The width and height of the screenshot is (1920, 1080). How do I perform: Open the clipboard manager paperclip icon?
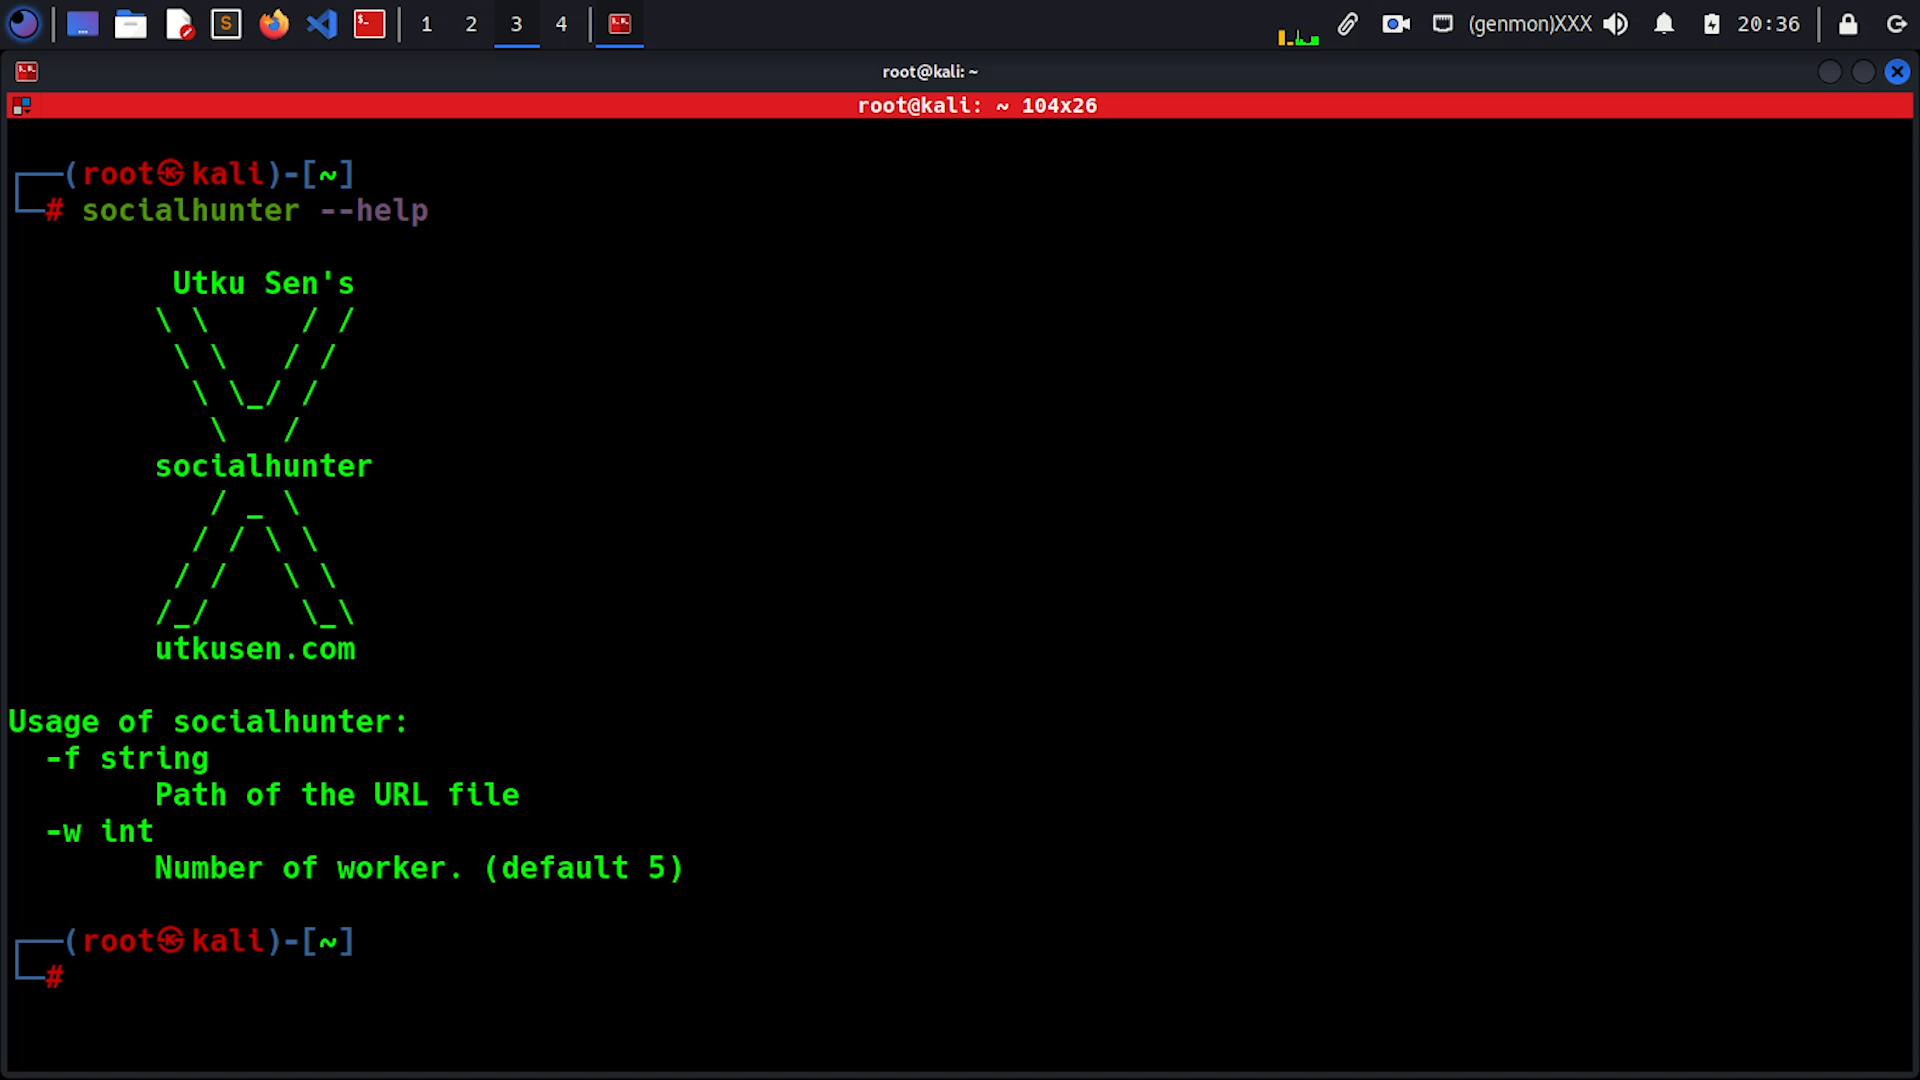coord(1348,24)
